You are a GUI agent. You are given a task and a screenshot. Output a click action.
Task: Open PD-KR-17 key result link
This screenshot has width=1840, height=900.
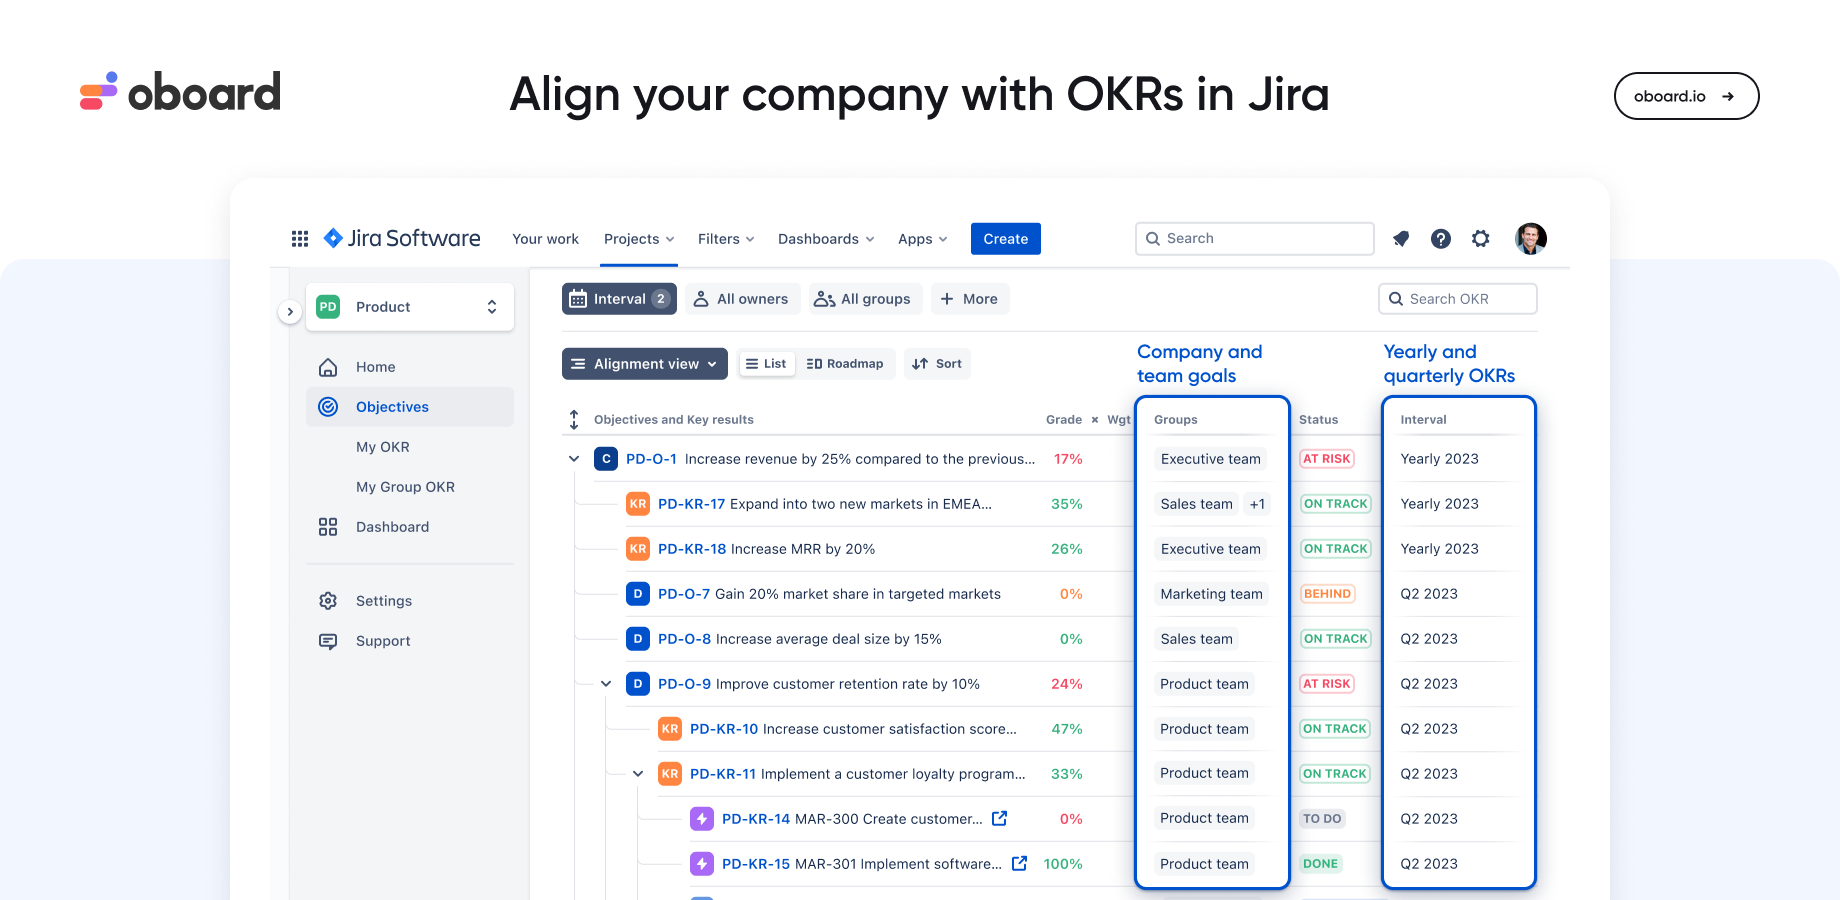(691, 504)
